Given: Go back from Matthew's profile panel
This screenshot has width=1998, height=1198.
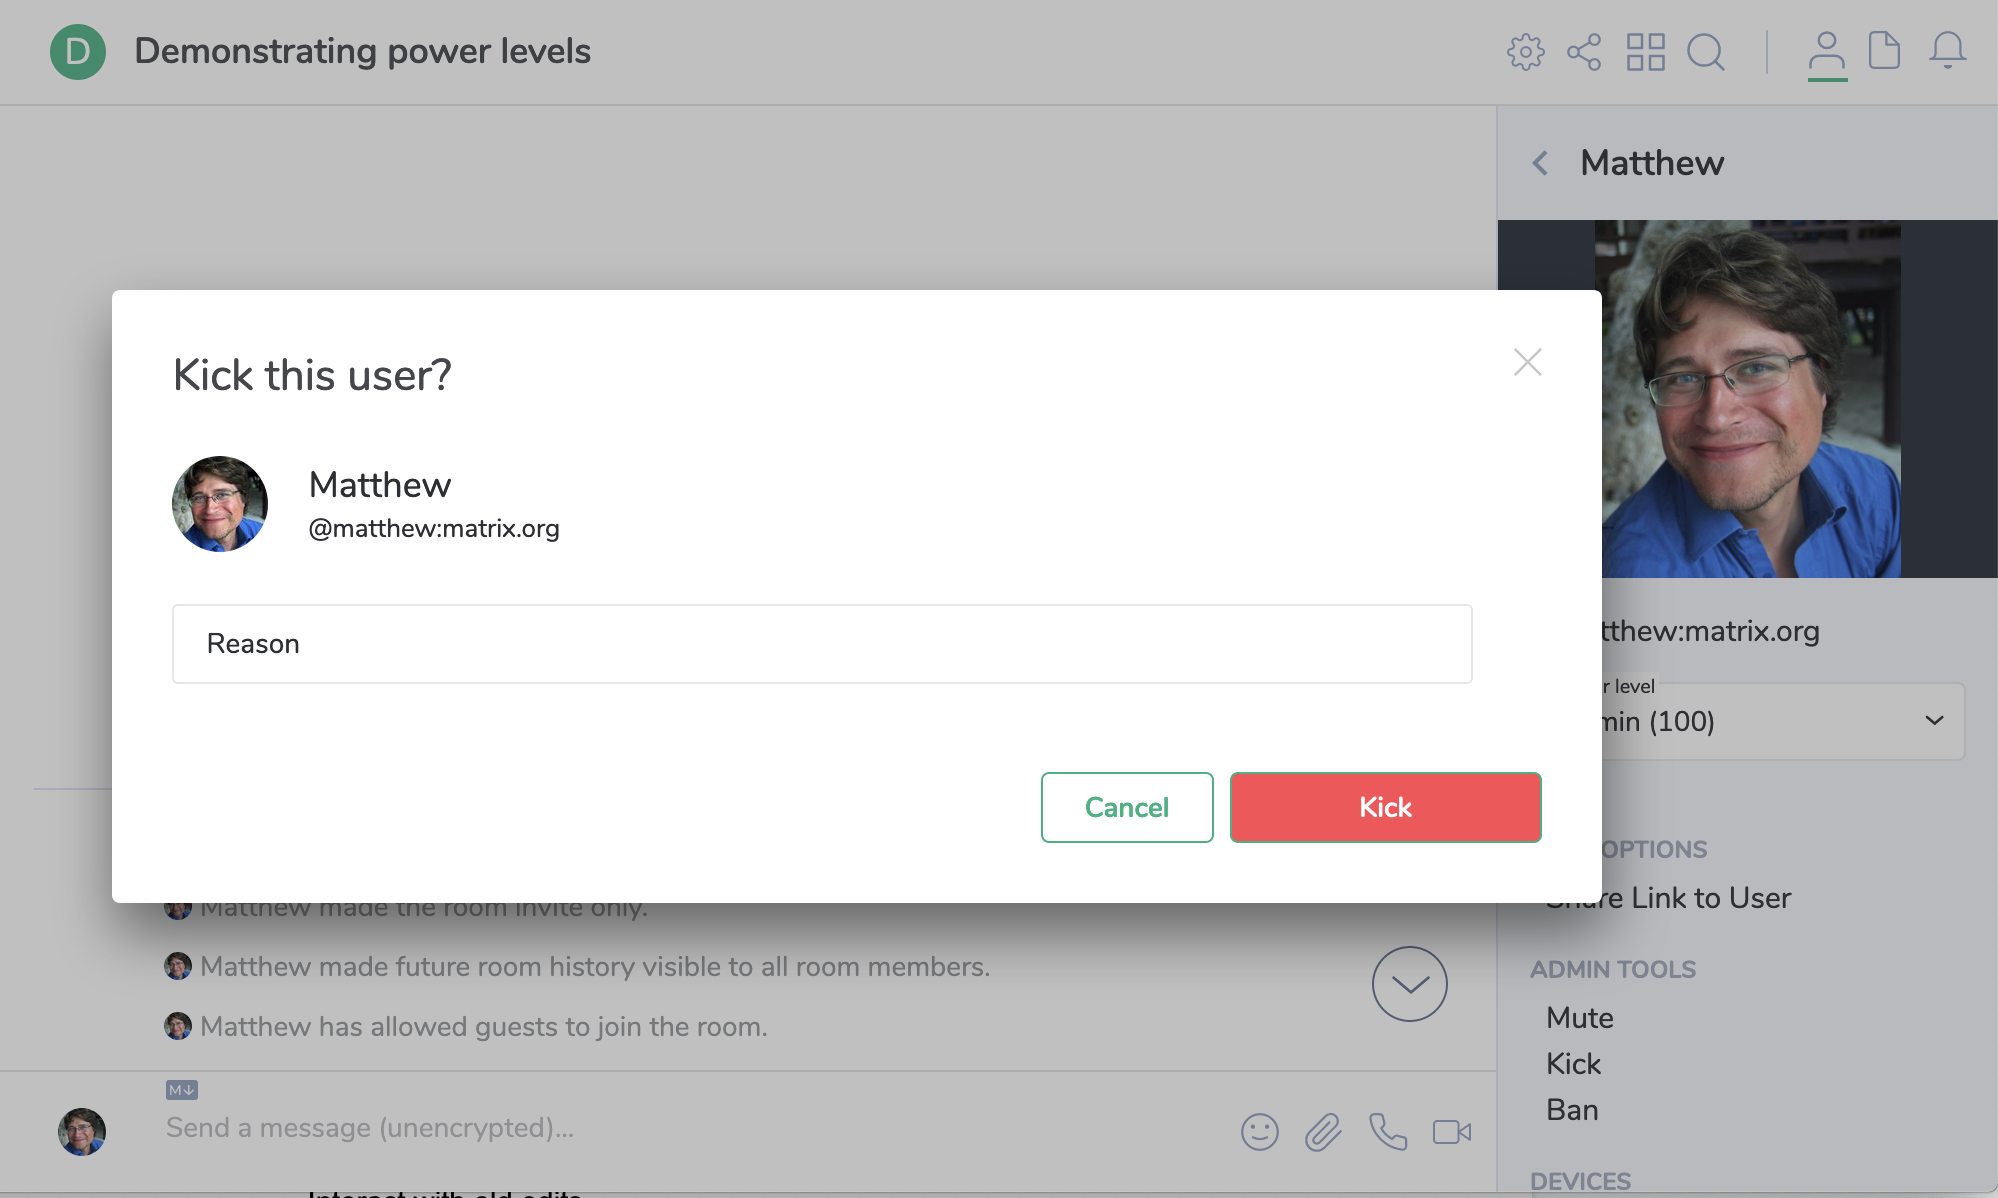Looking at the screenshot, I should coord(1541,163).
